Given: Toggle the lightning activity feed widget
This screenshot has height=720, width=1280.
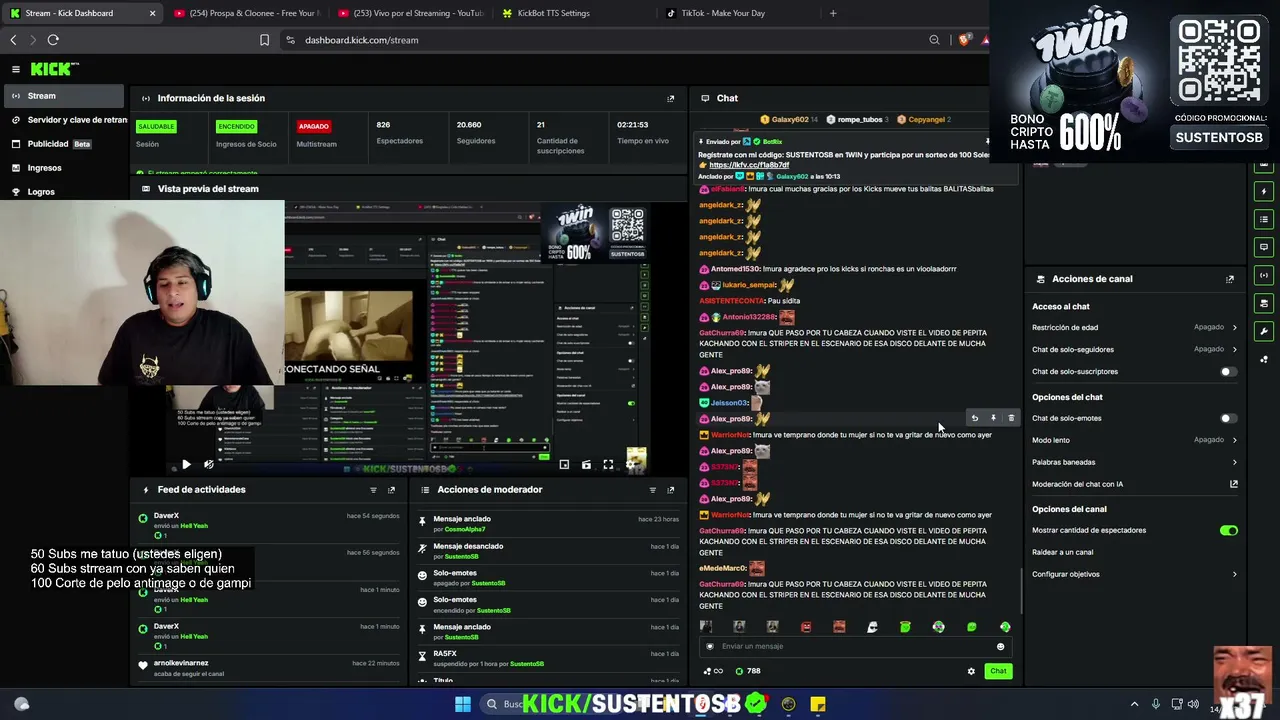Looking at the screenshot, I should tap(1264, 191).
